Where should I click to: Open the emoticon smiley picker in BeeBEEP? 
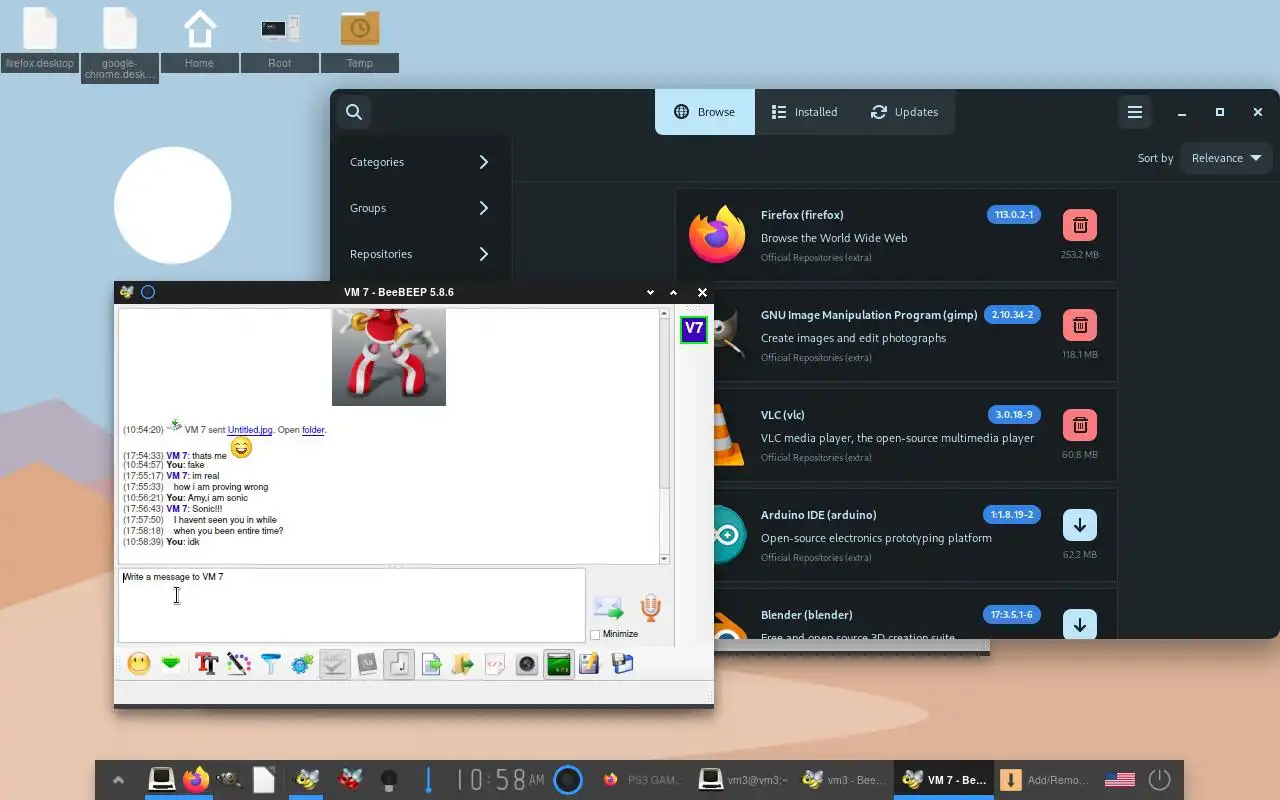(x=139, y=664)
